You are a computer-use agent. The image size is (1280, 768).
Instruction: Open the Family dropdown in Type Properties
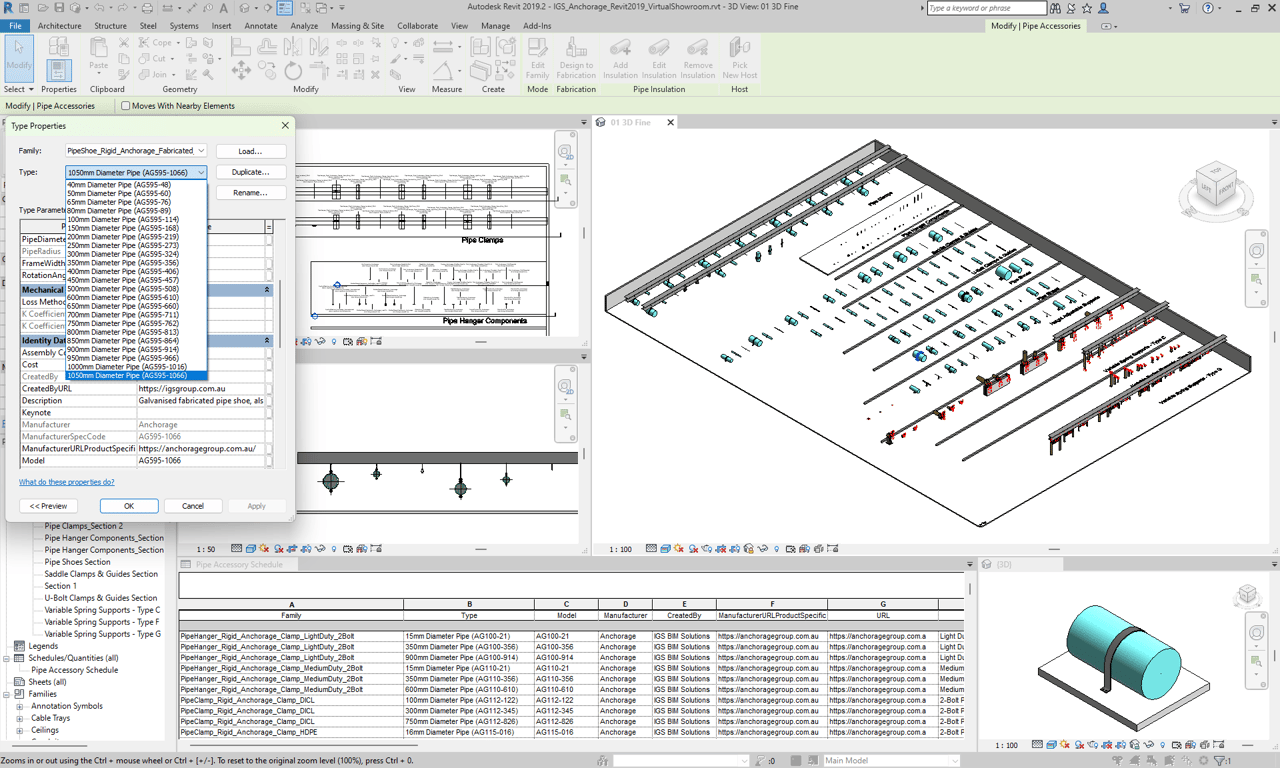(201, 151)
